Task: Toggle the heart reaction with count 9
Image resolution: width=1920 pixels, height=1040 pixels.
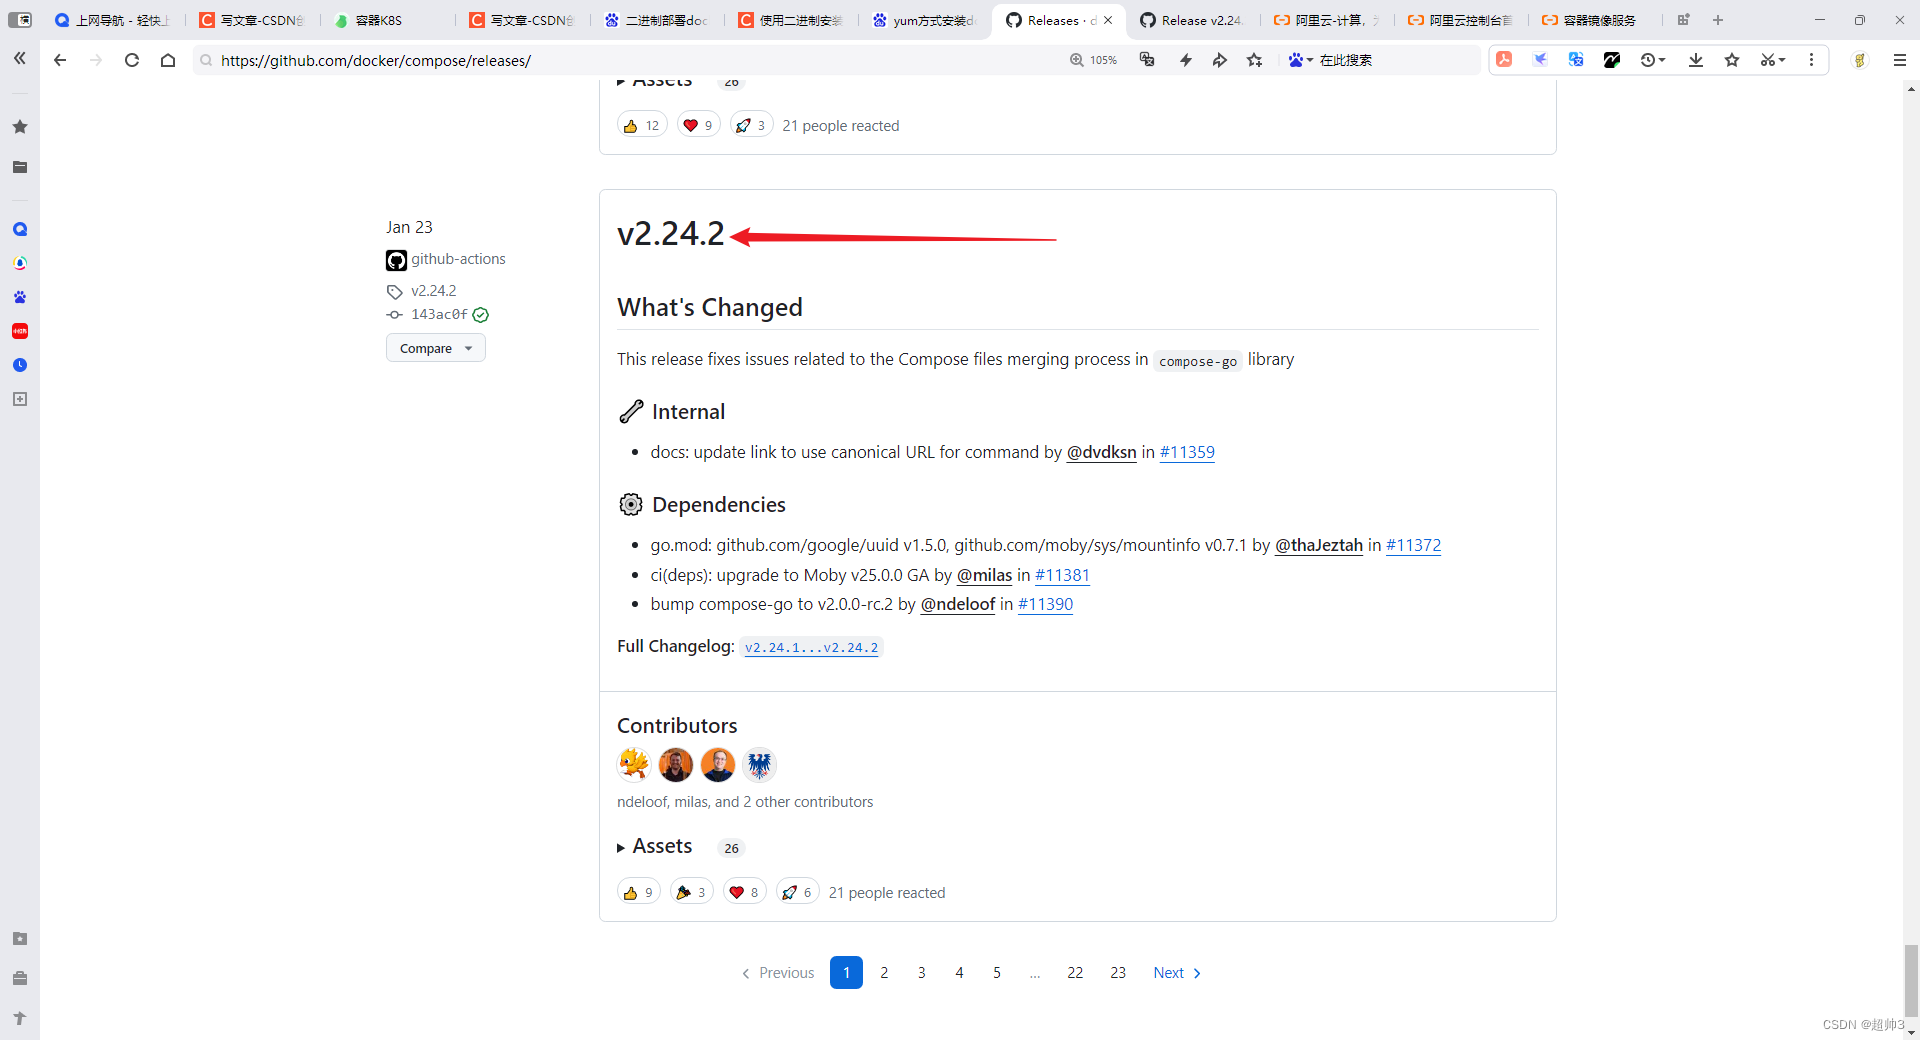Action: click(698, 125)
